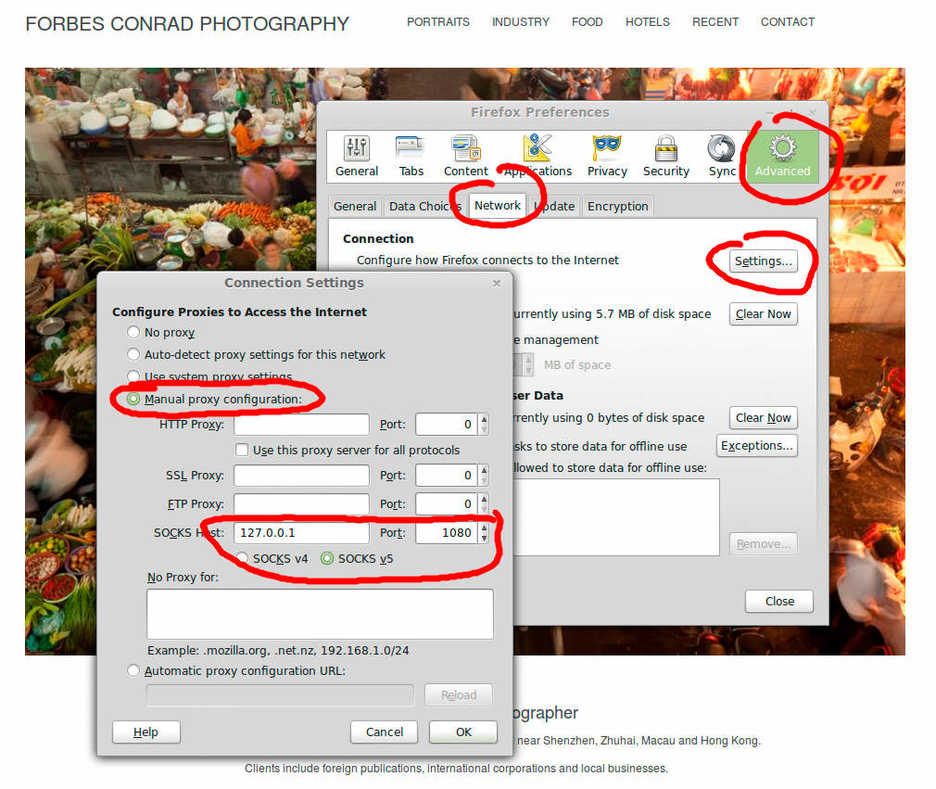Switch to the Encryption tab
The image size is (936, 789).
617,206
